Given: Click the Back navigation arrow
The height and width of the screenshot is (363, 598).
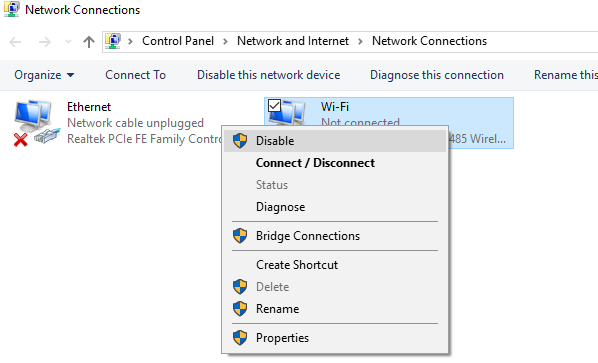Looking at the screenshot, I should coord(15,42).
